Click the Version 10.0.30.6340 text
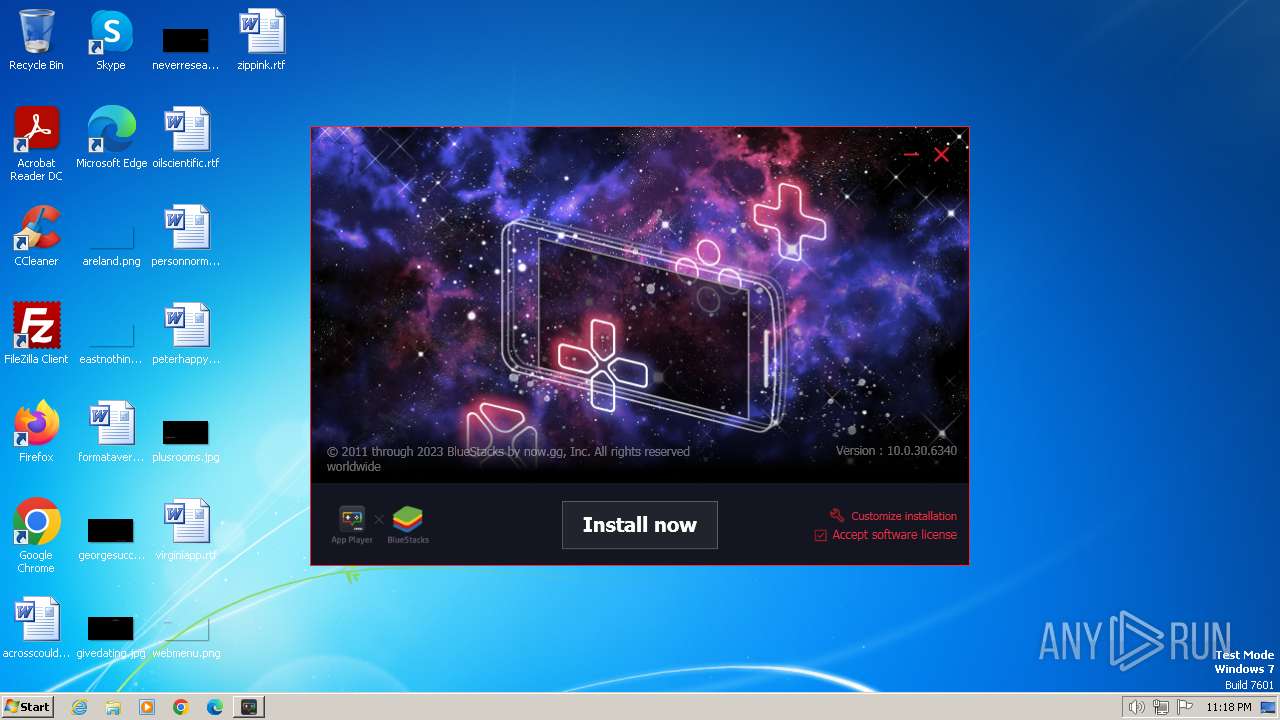This screenshot has height=720, width=1280. (896, 451)
